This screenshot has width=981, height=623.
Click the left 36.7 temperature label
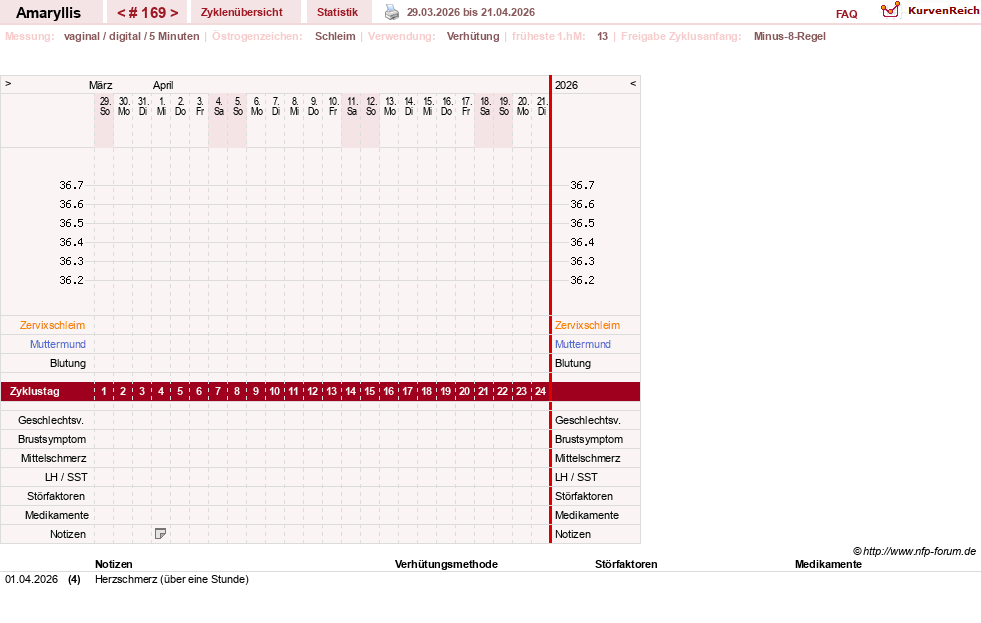pos(71,185)
